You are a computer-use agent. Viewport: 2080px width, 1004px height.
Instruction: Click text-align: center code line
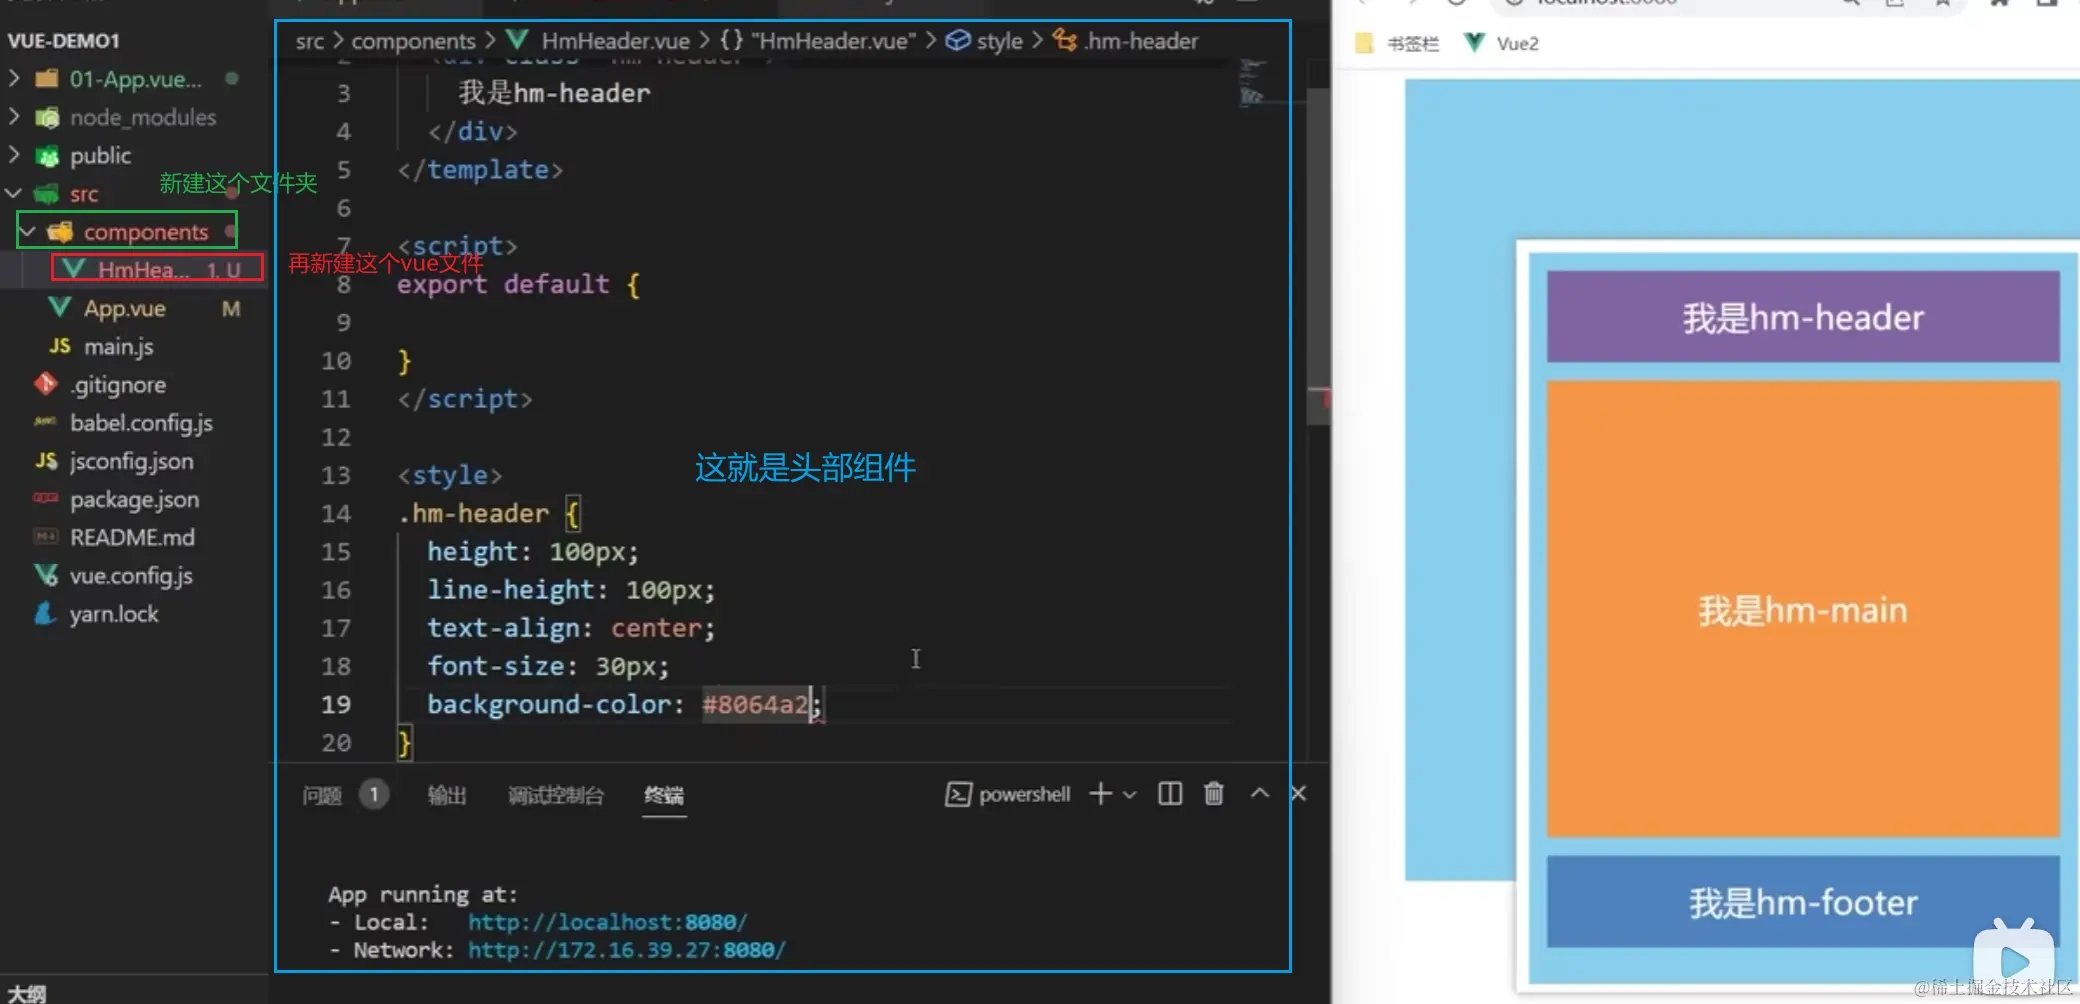(571, 628)
